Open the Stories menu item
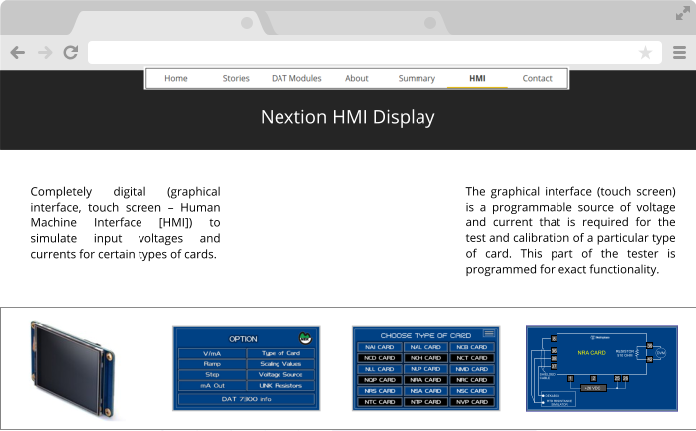This screenshot has height=431, width=696. tap(236, 78)
